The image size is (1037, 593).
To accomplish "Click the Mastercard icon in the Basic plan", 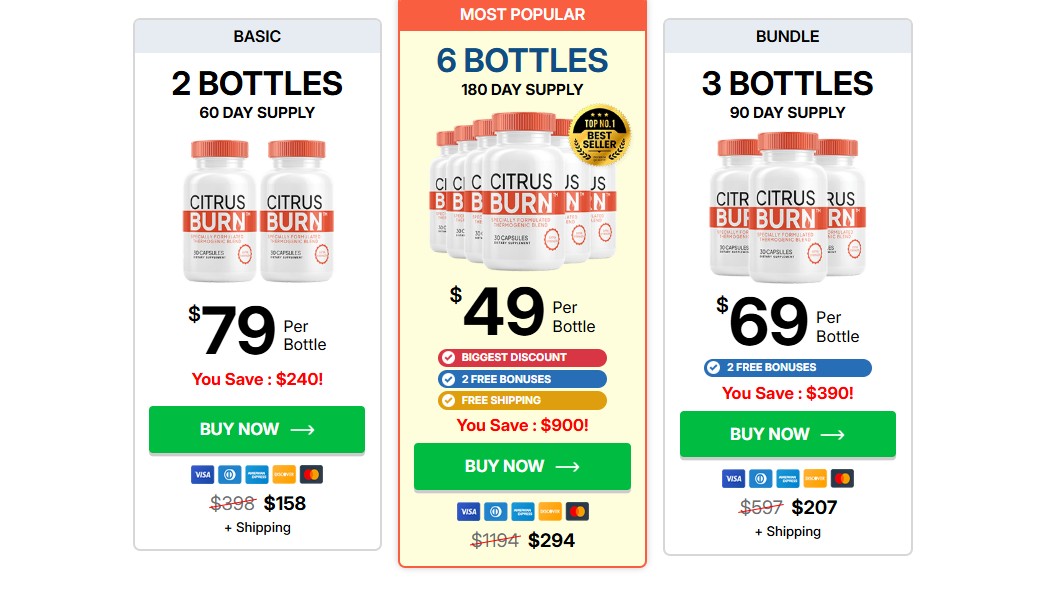I will [311, 474].
